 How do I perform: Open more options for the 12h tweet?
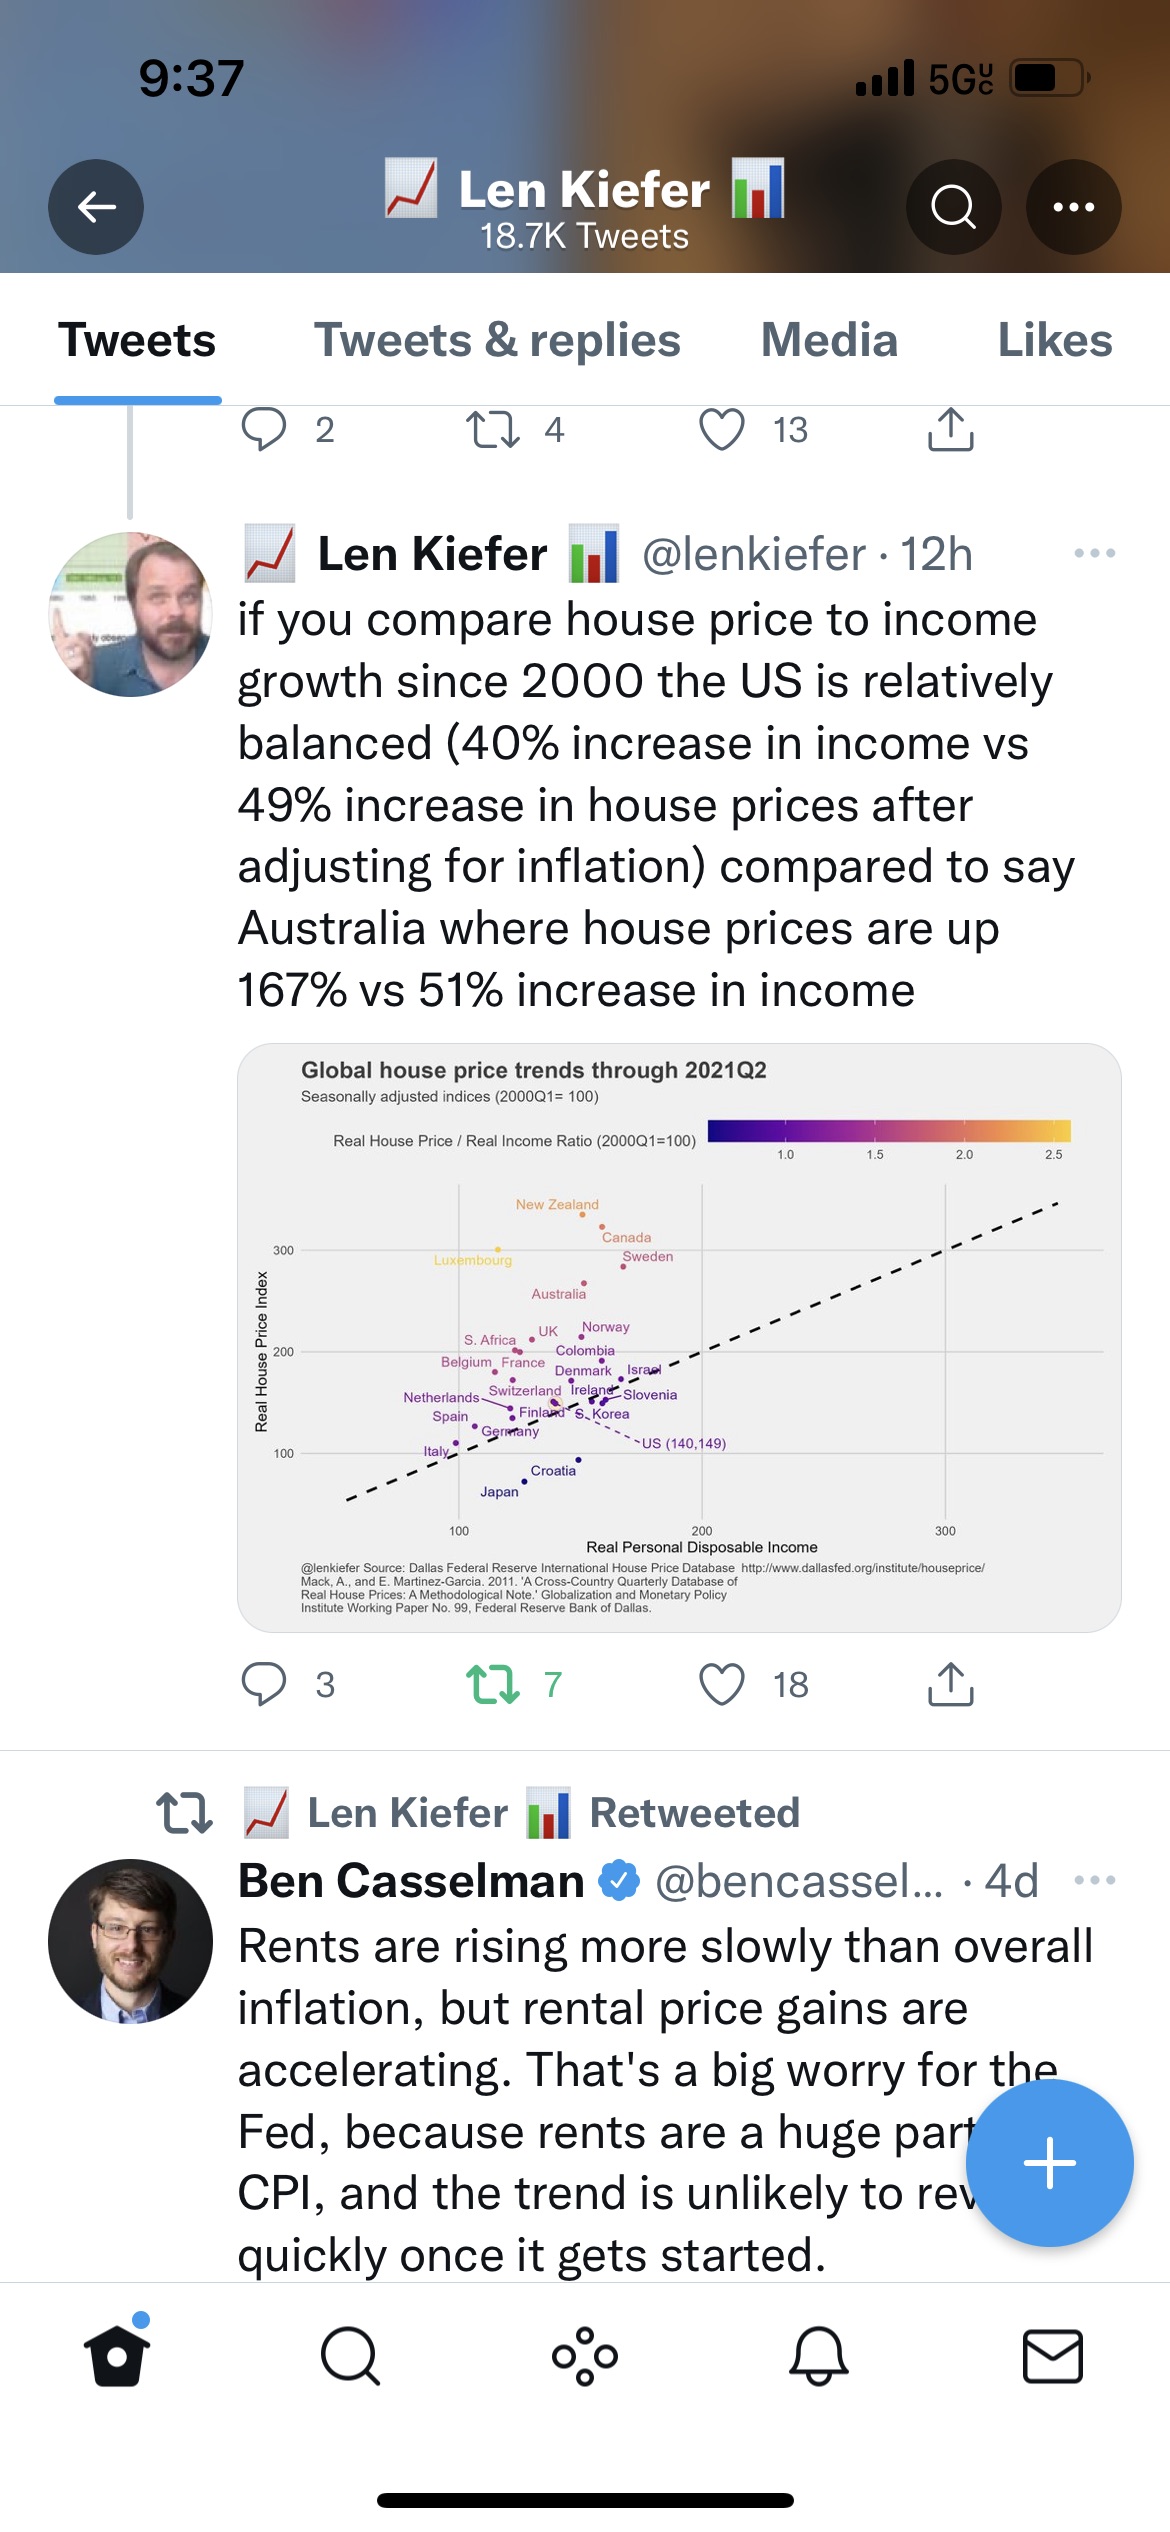(x=1094, y=553)
